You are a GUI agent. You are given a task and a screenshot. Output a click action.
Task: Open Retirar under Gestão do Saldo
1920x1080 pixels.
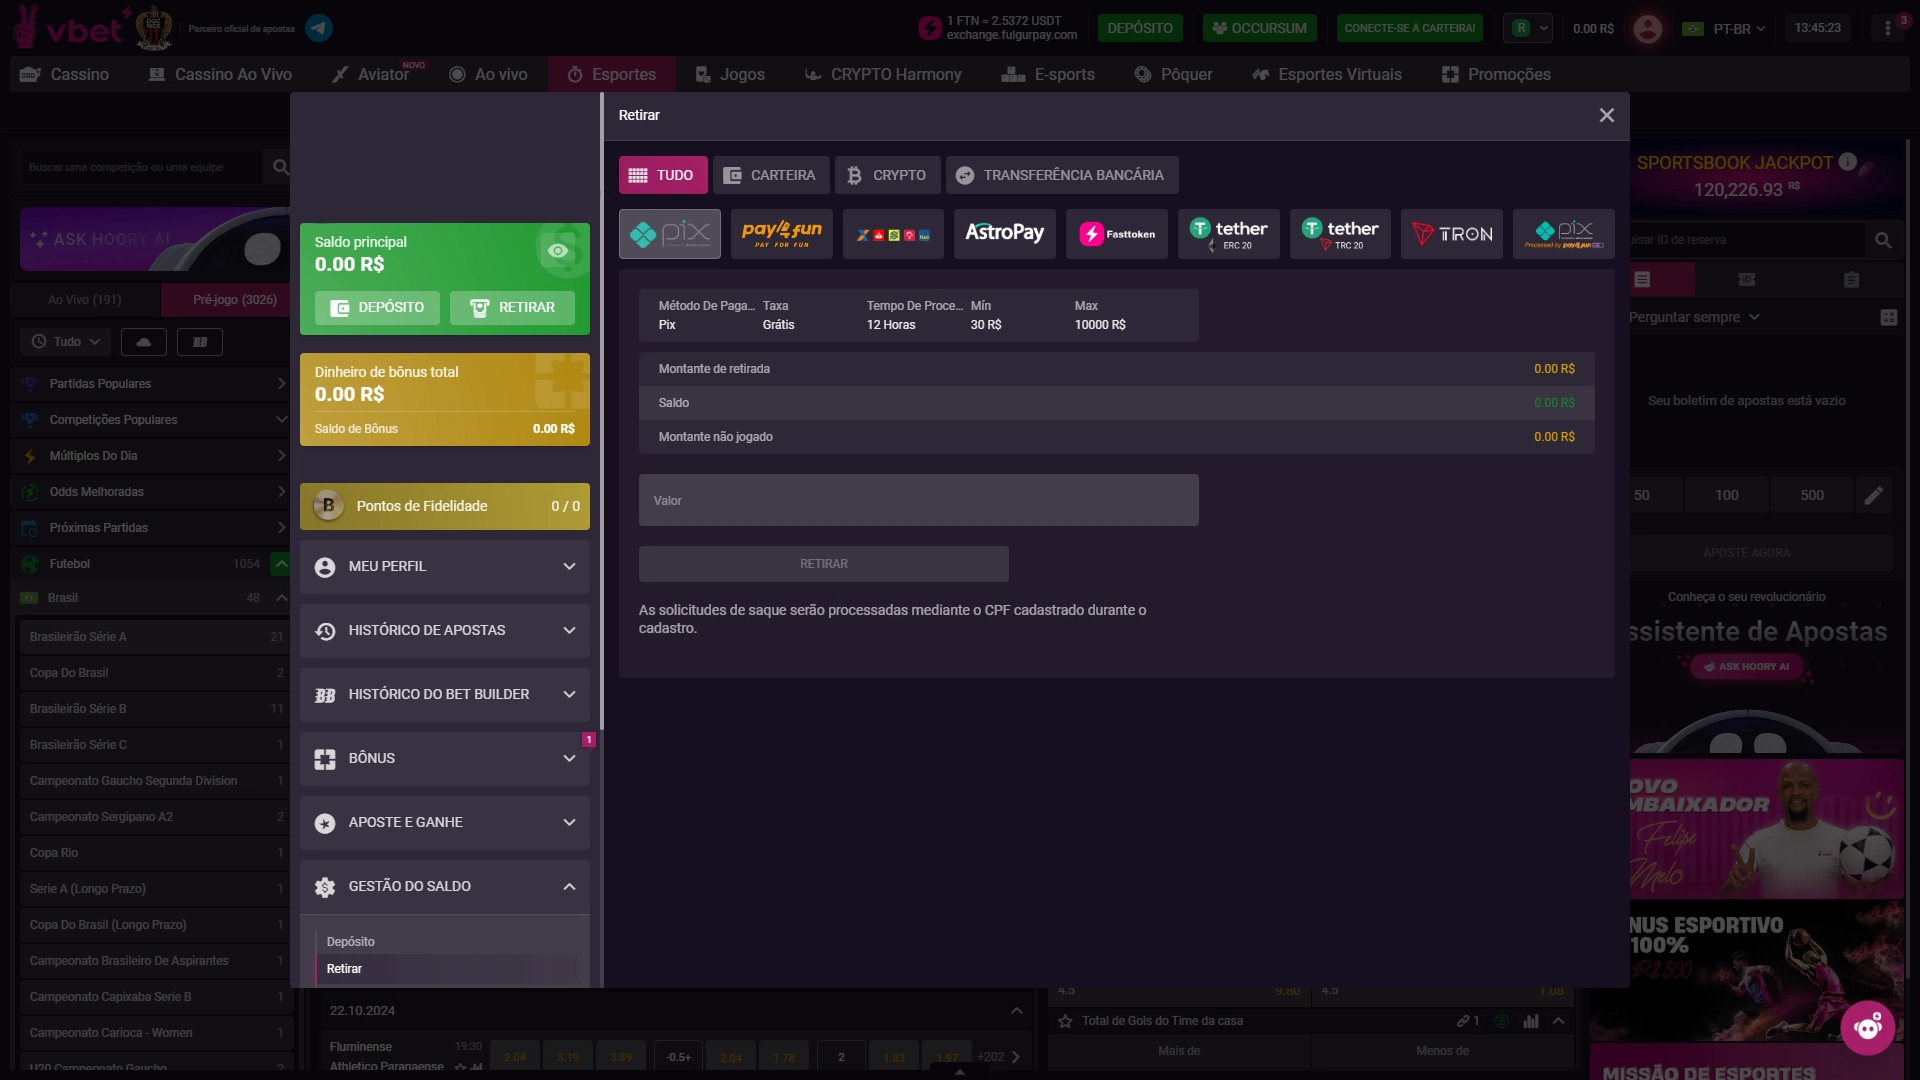point(445,969)
